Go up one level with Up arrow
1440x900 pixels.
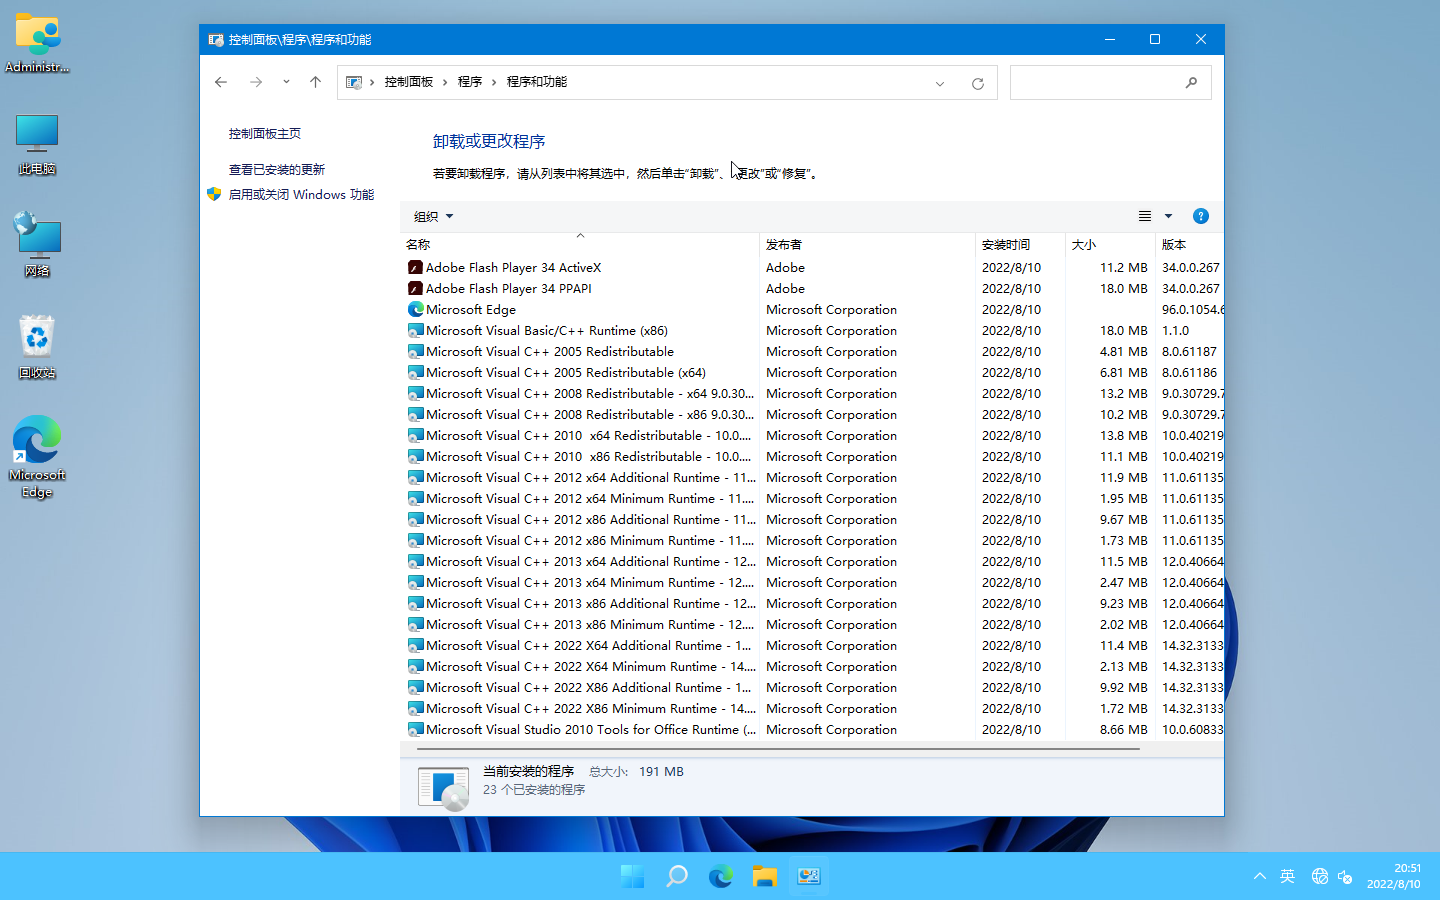coord(315,82)
